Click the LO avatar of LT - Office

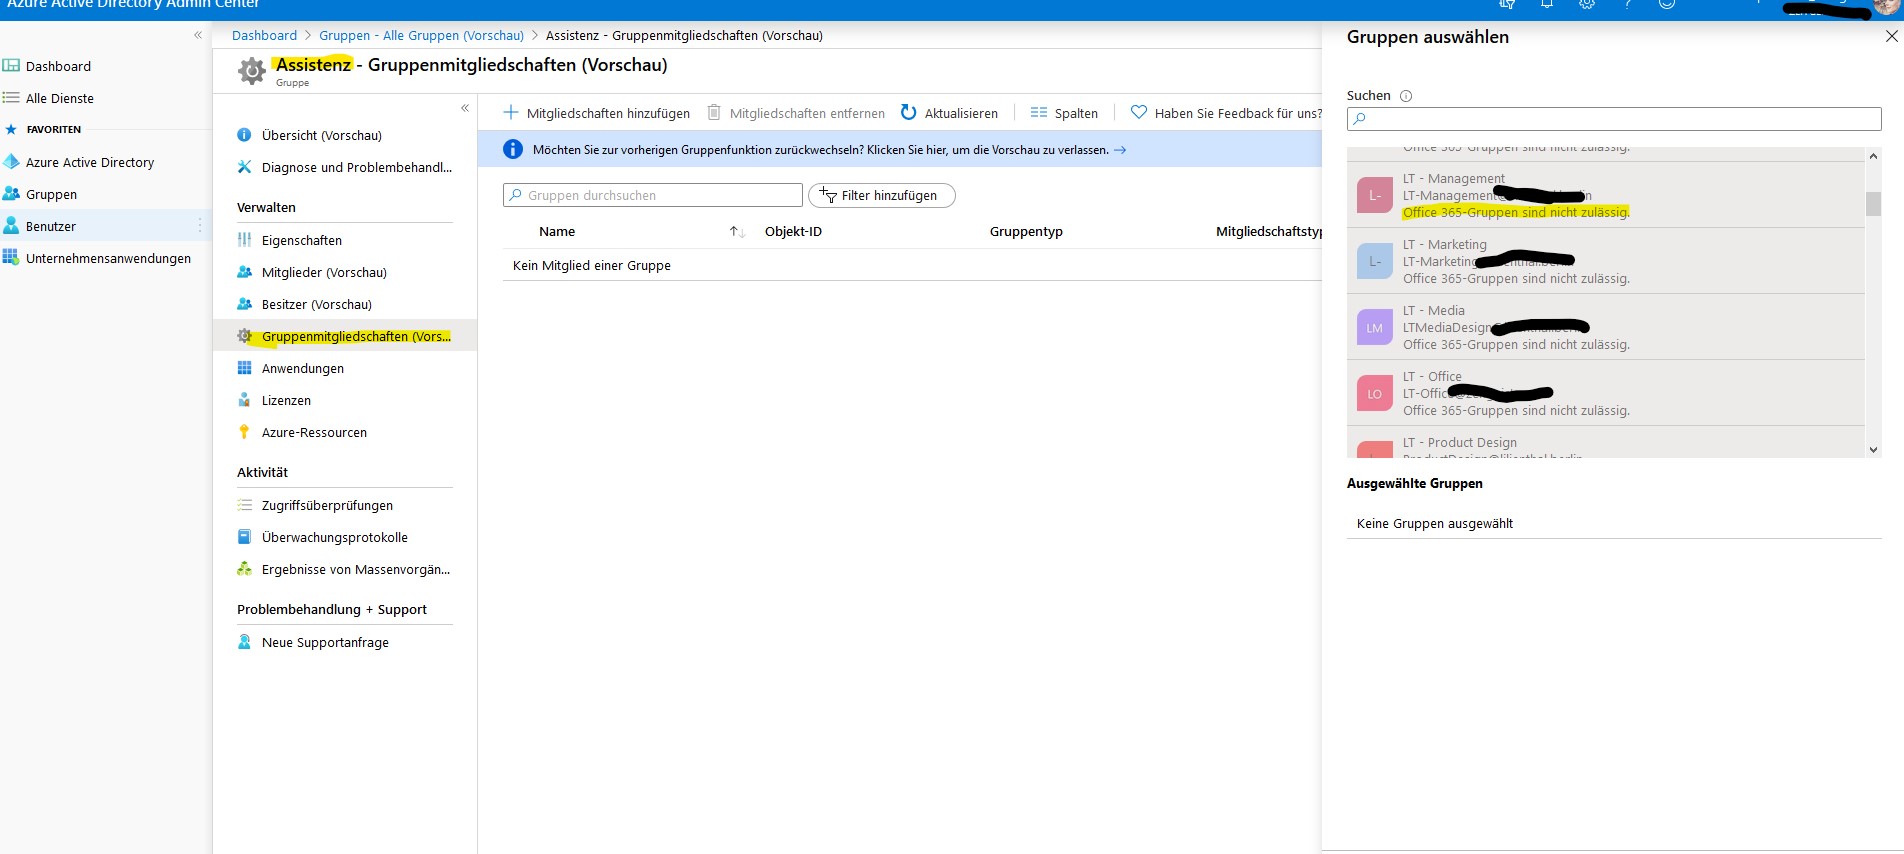click(1375, 393)
